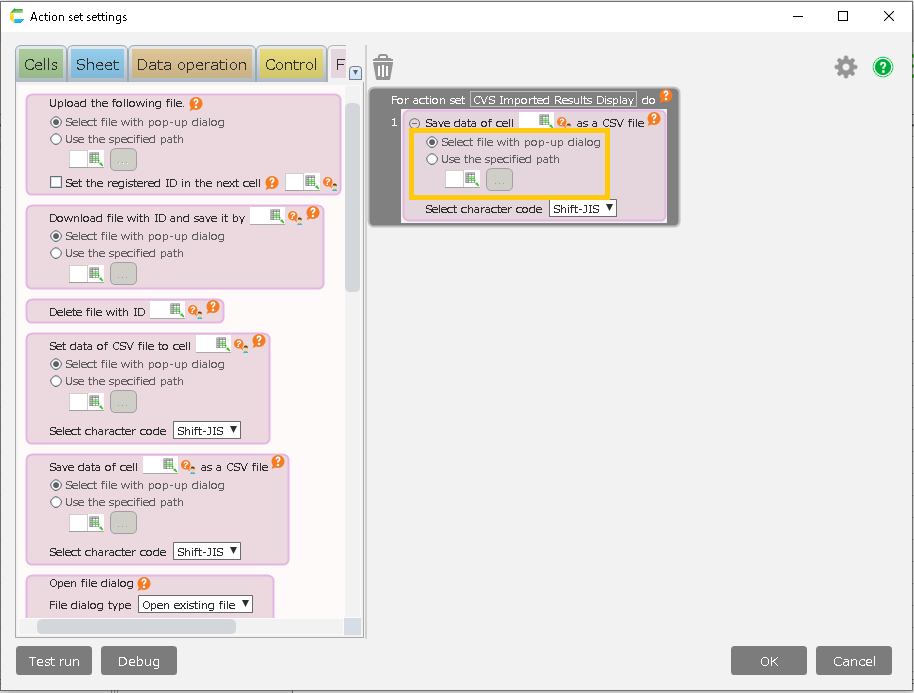The height and width of the screenshot is (693, 914).
Task: Click the green help question mark icon
Action: (x=883, y=67)
